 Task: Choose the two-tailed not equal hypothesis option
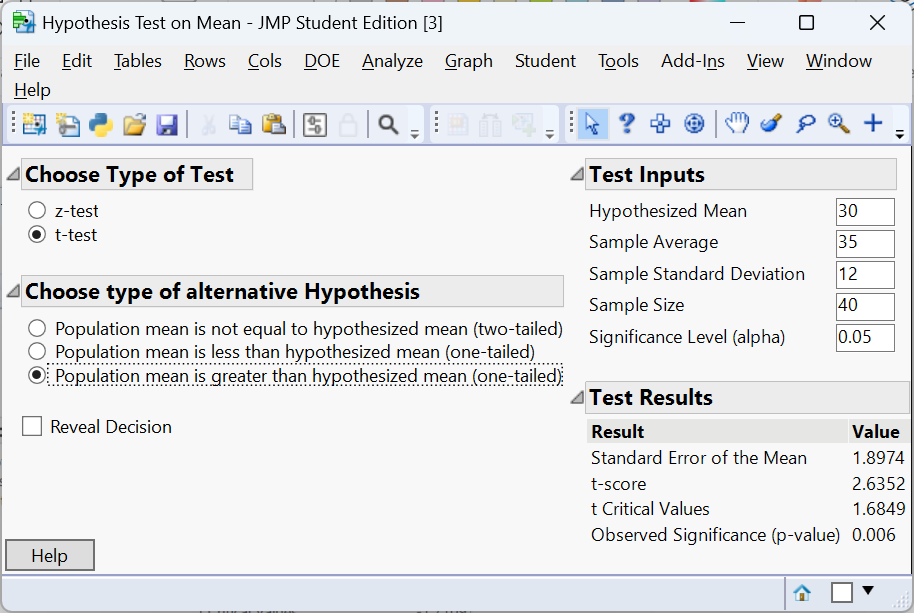click(x=37, y=328)
